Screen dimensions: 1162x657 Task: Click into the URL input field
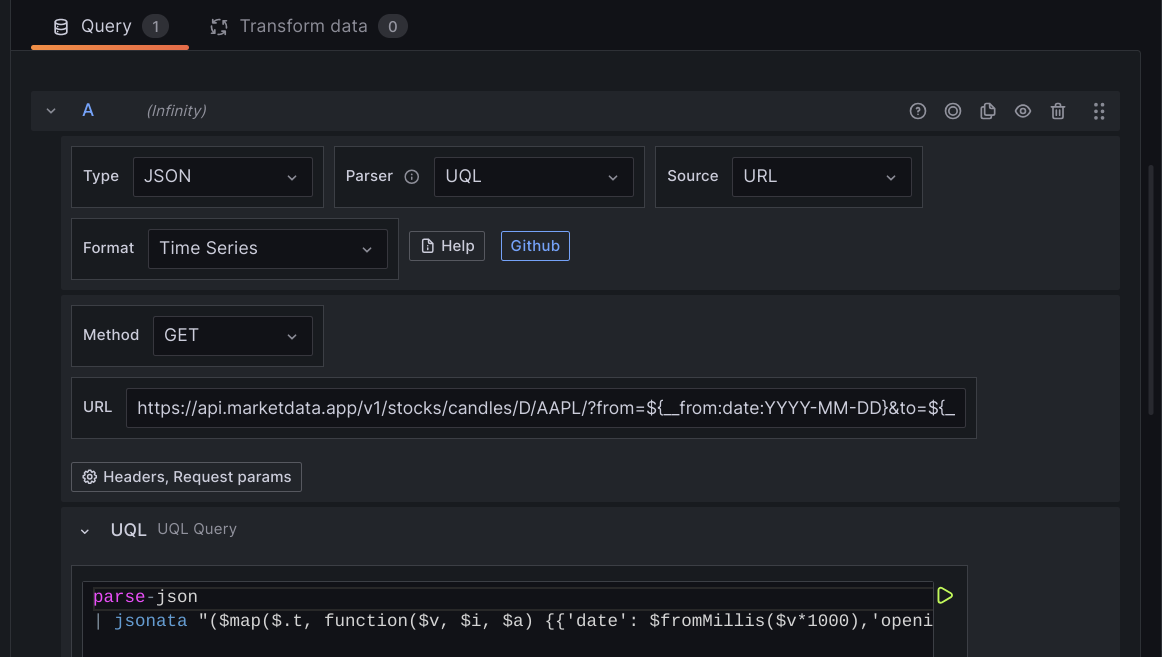(x=545, y=408)
